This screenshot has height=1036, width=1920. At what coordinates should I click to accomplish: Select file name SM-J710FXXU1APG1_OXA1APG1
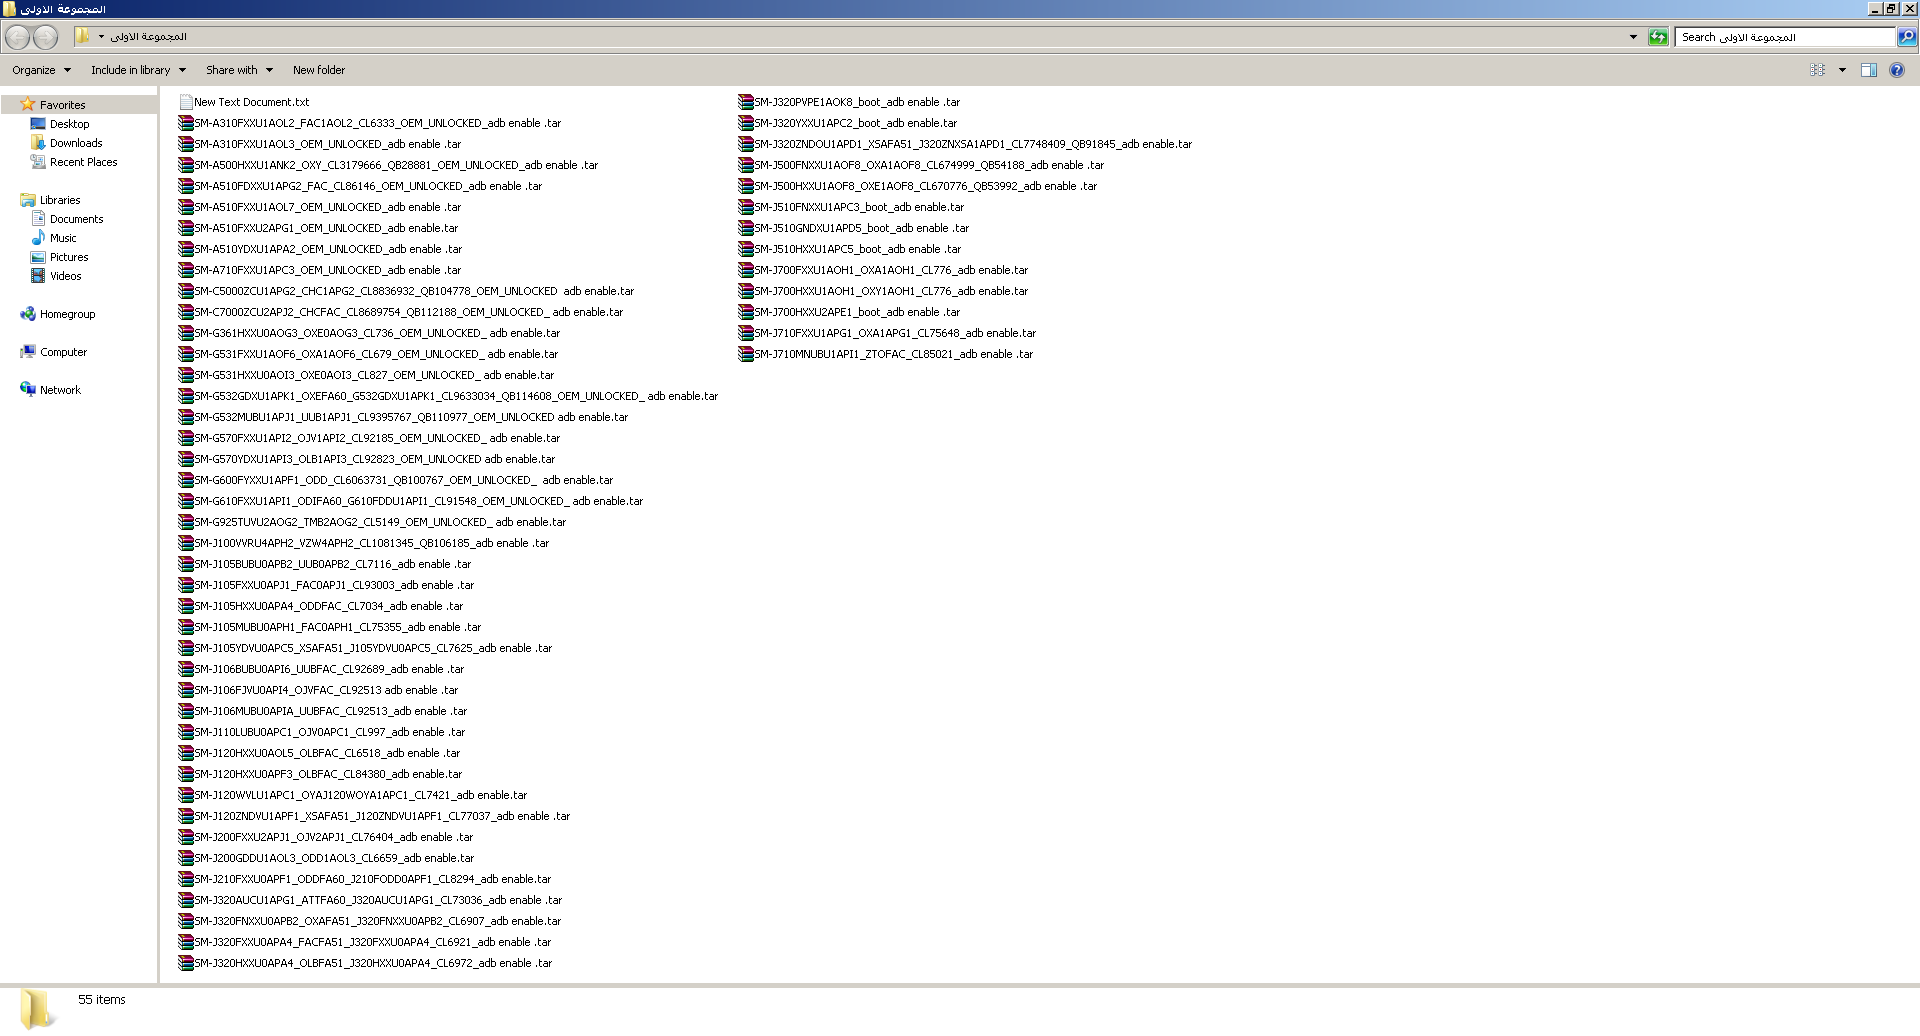coord(895,333)
